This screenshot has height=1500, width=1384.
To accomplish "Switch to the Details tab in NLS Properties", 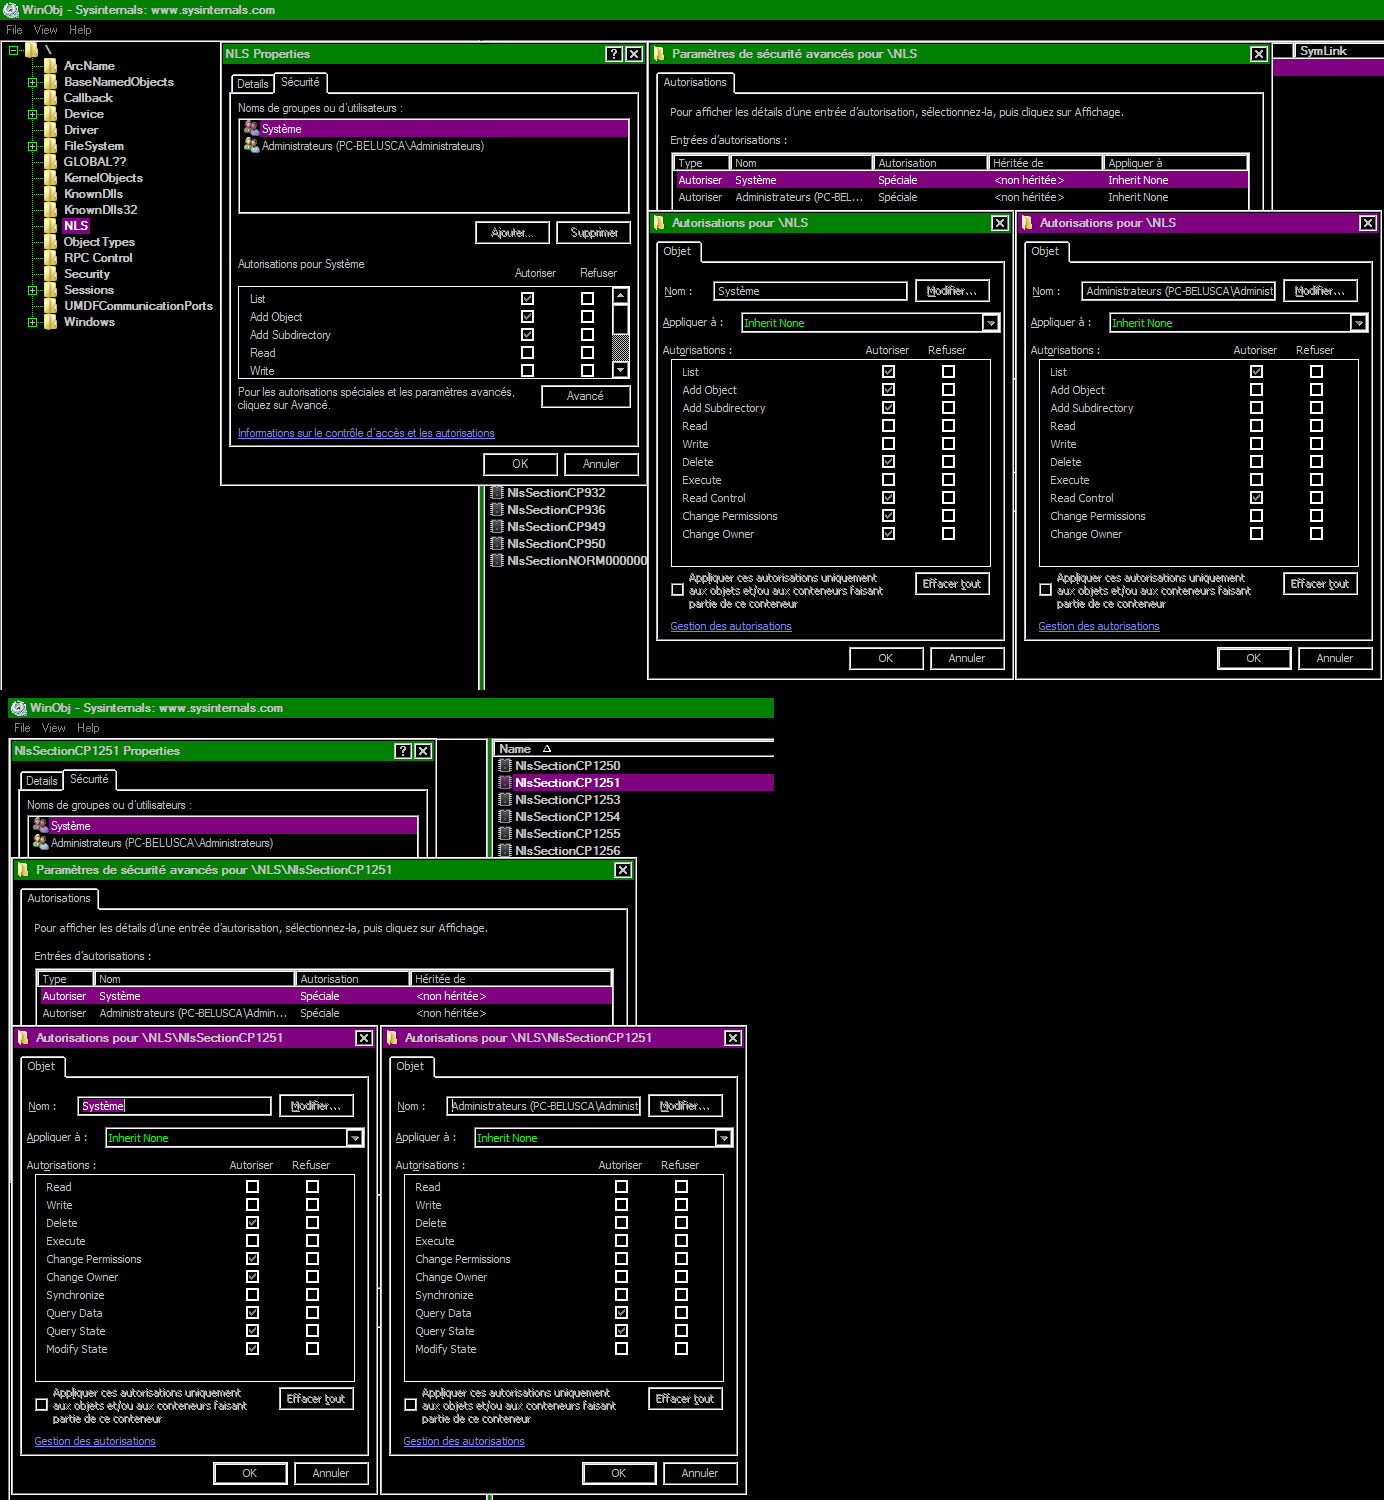I will (251, 83).
